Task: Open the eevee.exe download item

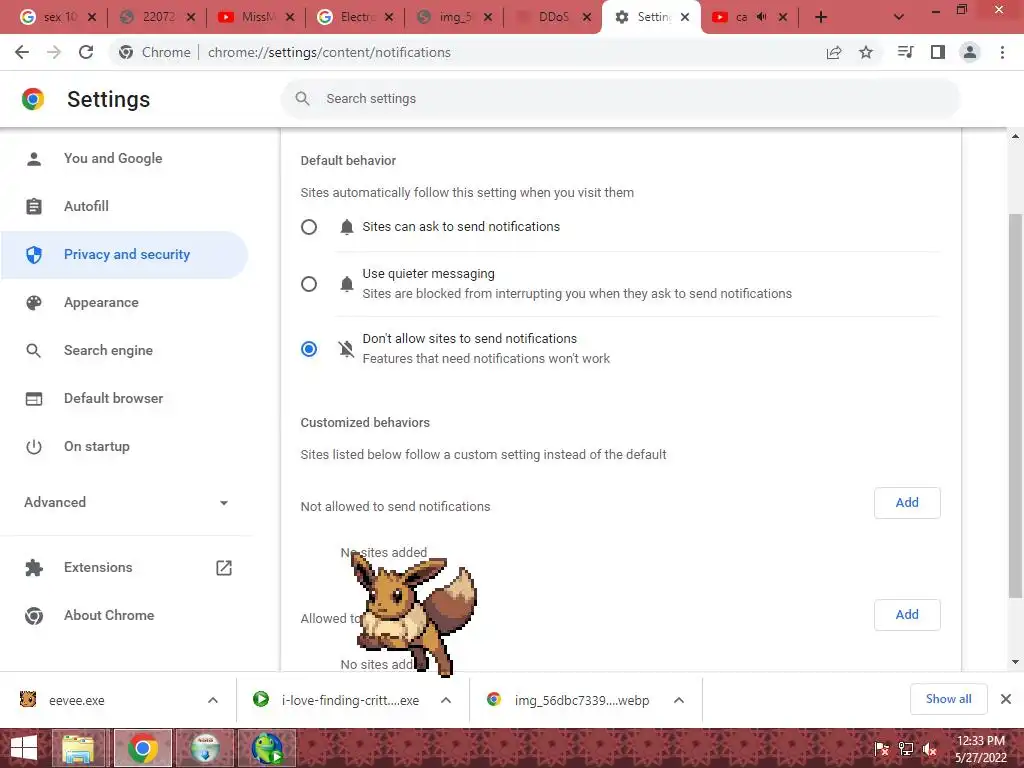Action: click(x=76, y=700)
